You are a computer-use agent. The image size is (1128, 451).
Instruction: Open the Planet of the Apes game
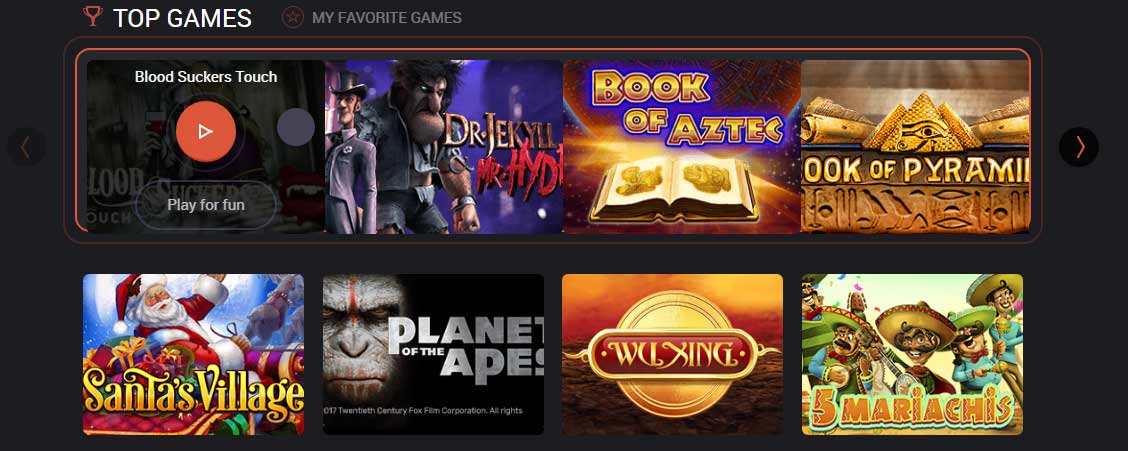[433, 355]
